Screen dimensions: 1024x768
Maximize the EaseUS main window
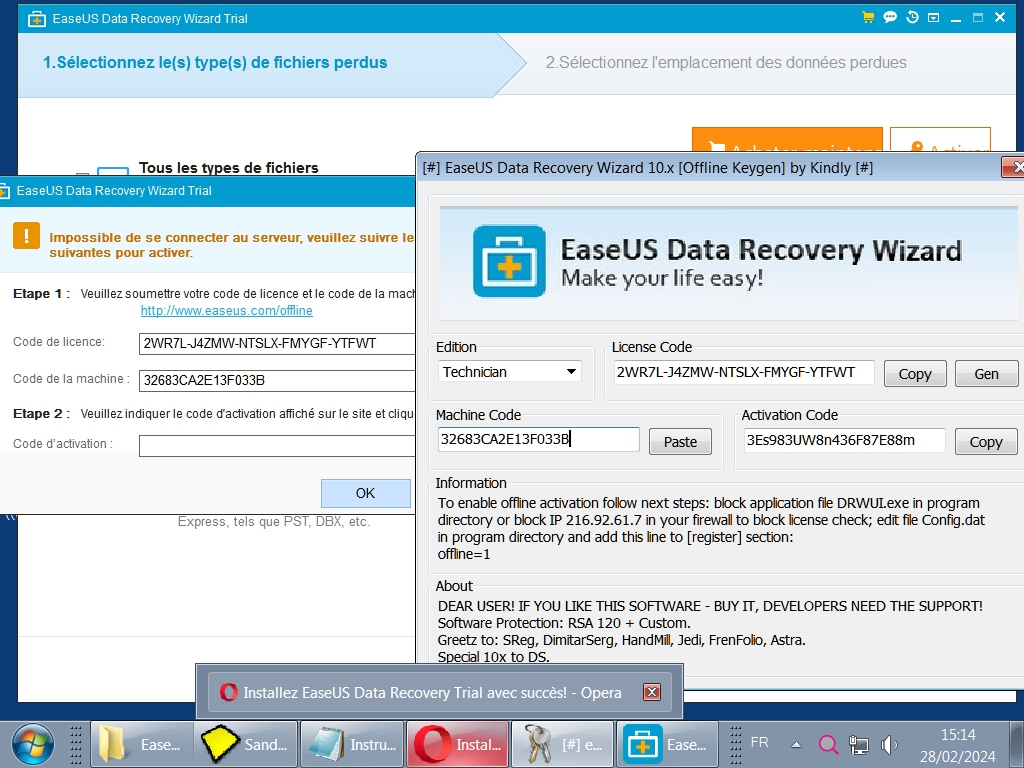pos(978,18)
